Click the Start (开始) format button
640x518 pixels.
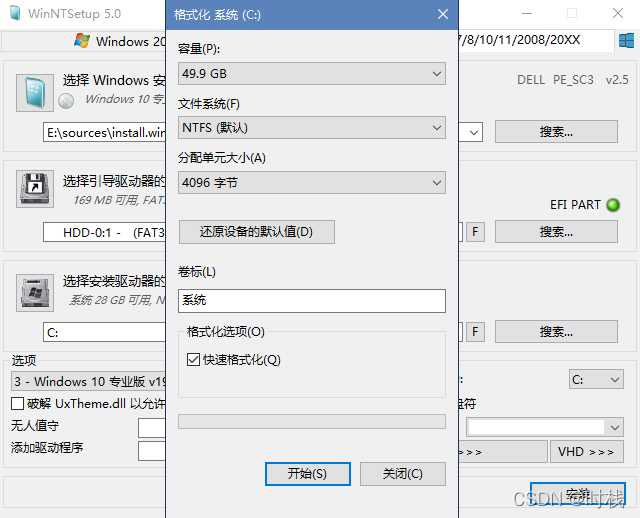[308, 474]
